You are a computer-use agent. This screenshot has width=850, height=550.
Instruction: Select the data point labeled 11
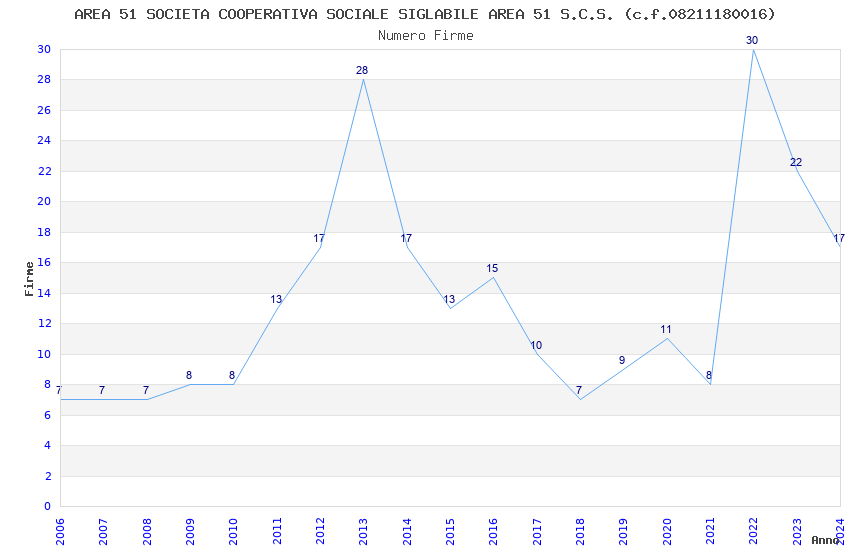click(x=666, y=329)
